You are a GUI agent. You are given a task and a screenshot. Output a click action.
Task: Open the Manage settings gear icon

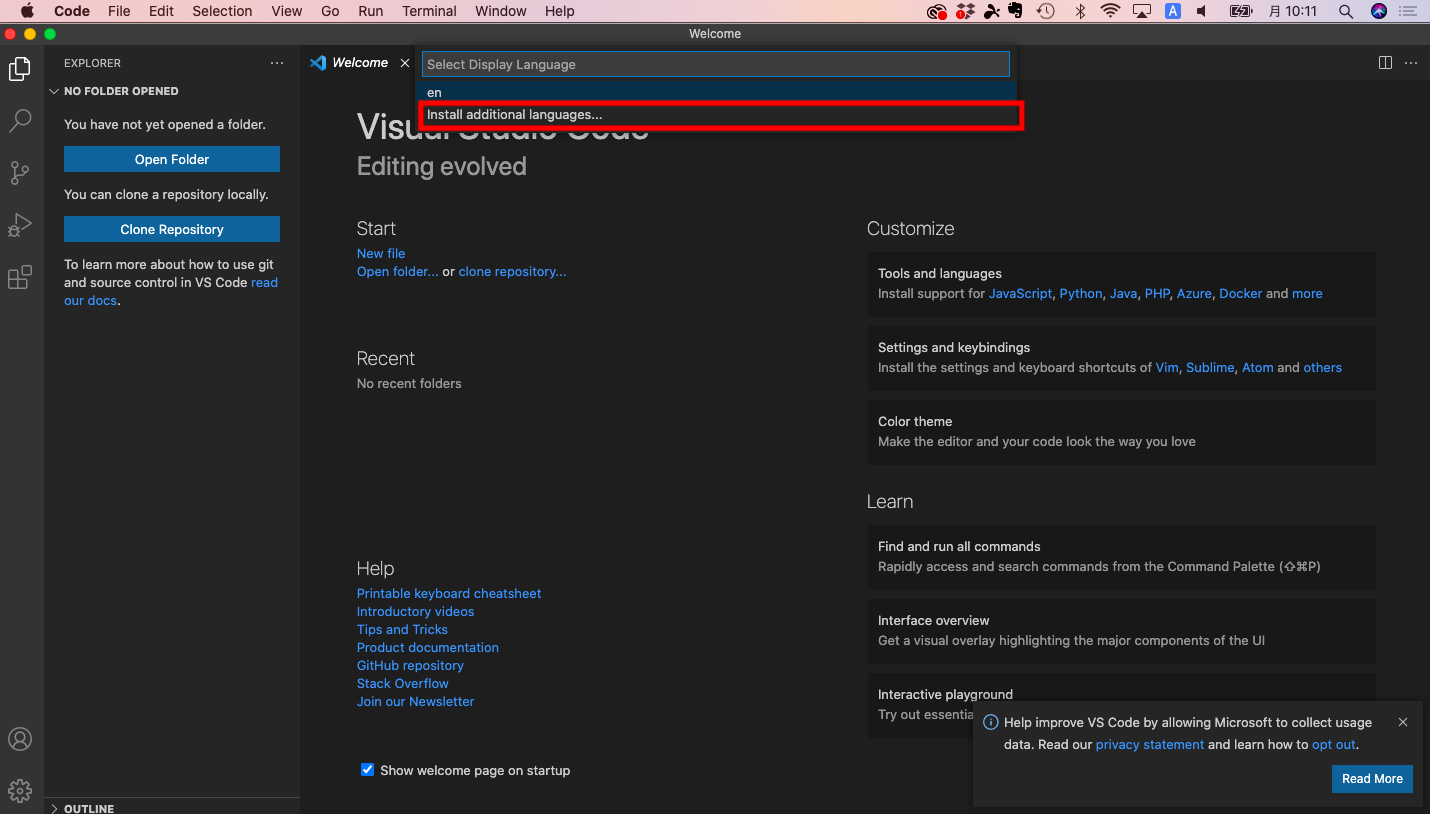pos(20,790)
